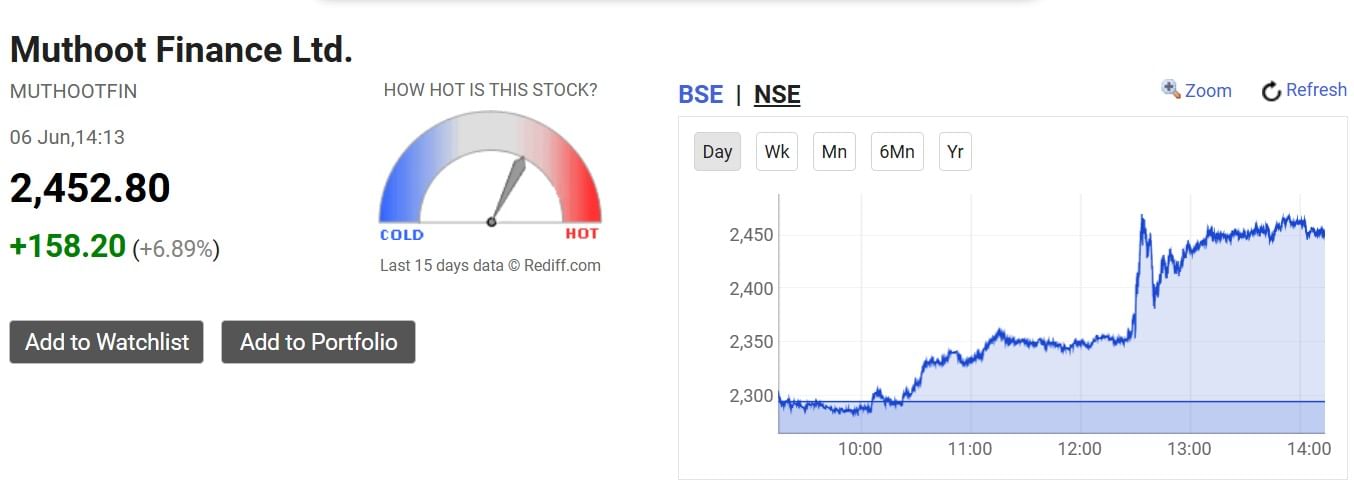This screenshot has width=1354, height=489.
Task: Click the gauge needle on the hotness meter
Action: tap(507, 189)
